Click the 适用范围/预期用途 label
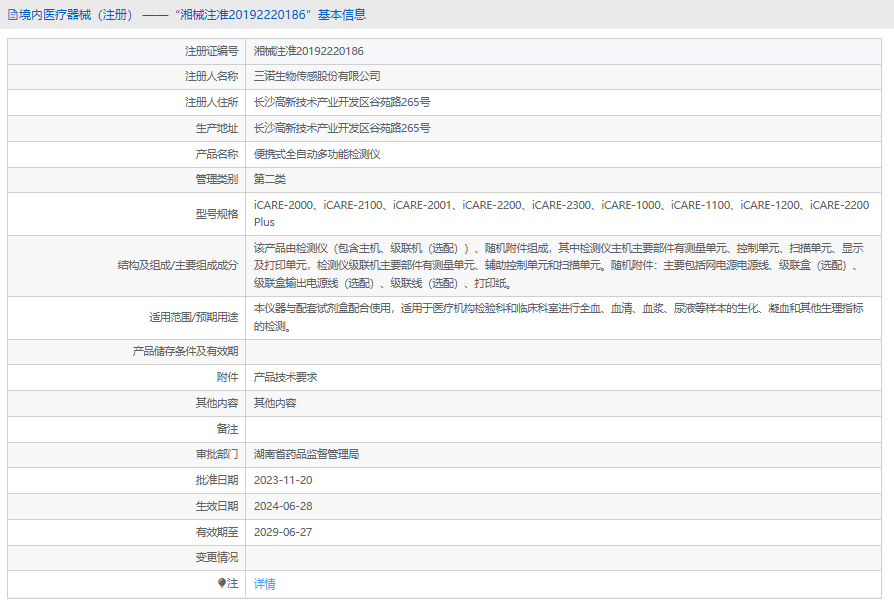The image size is (894, 605). [194, 317]
